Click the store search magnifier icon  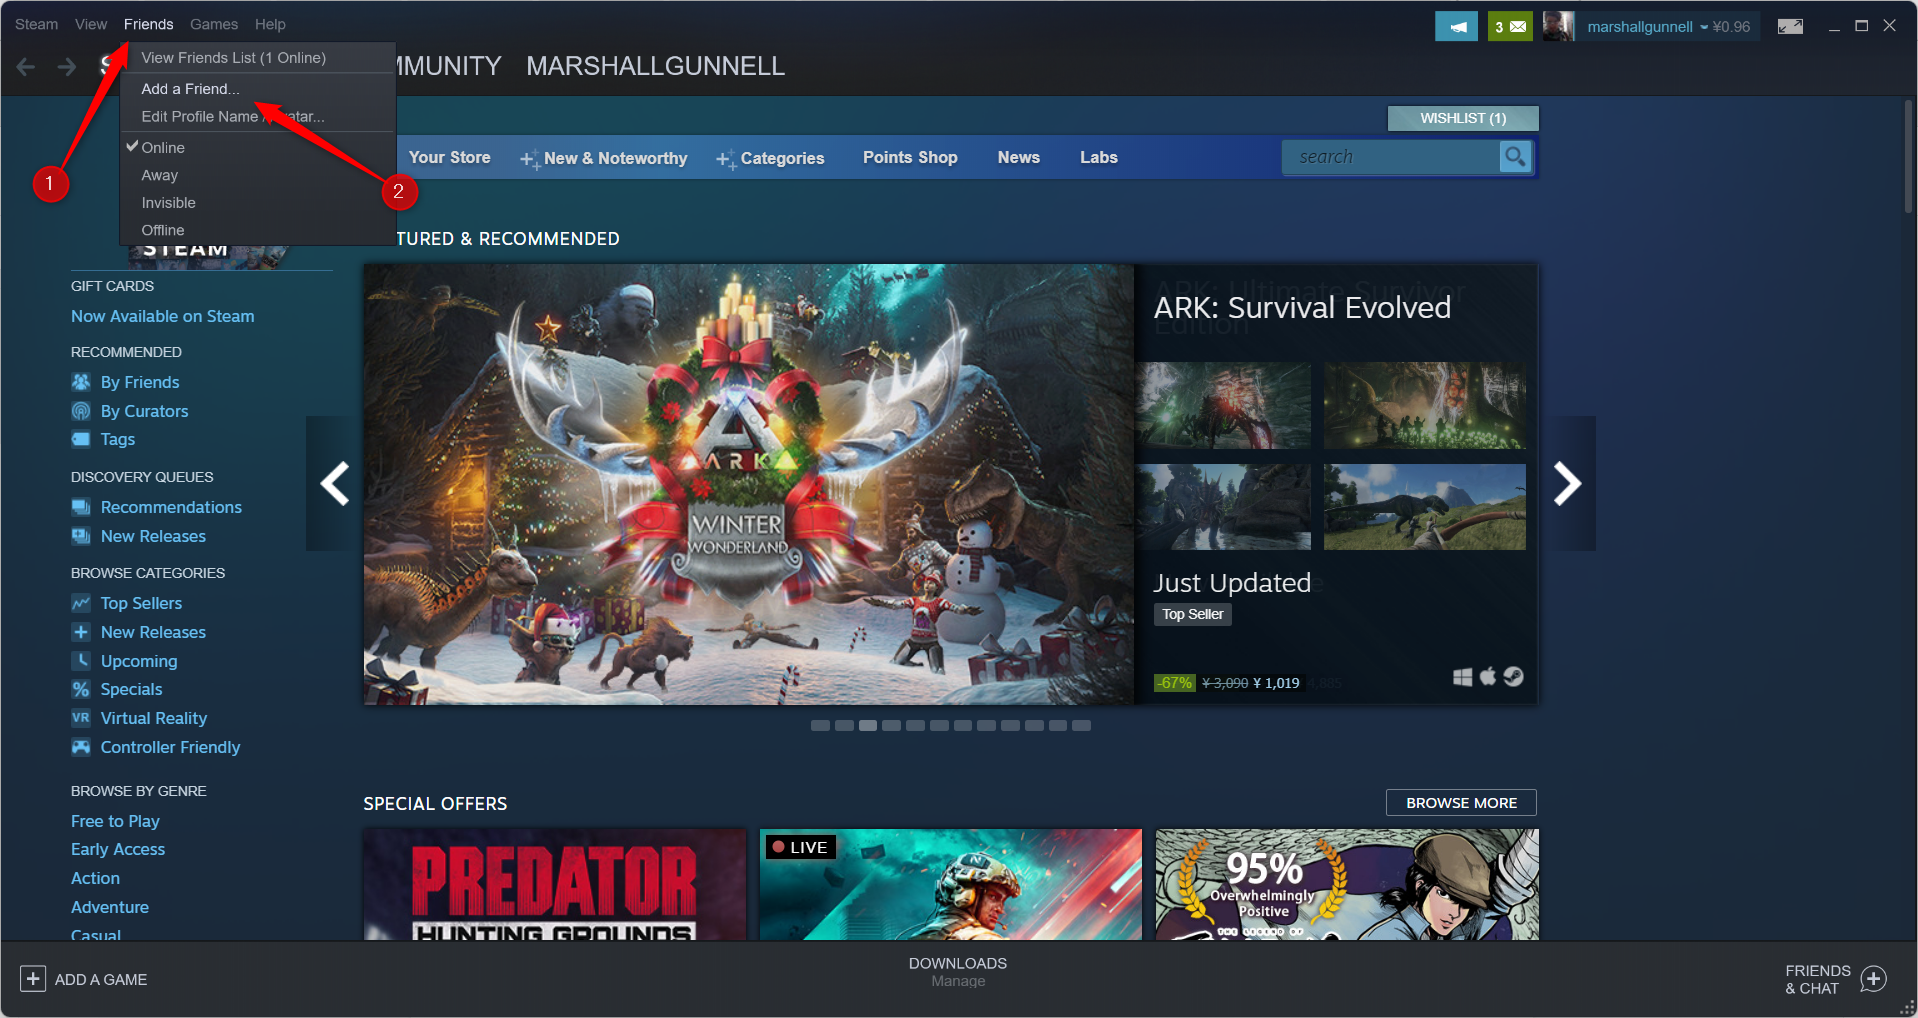[1515, 157]
